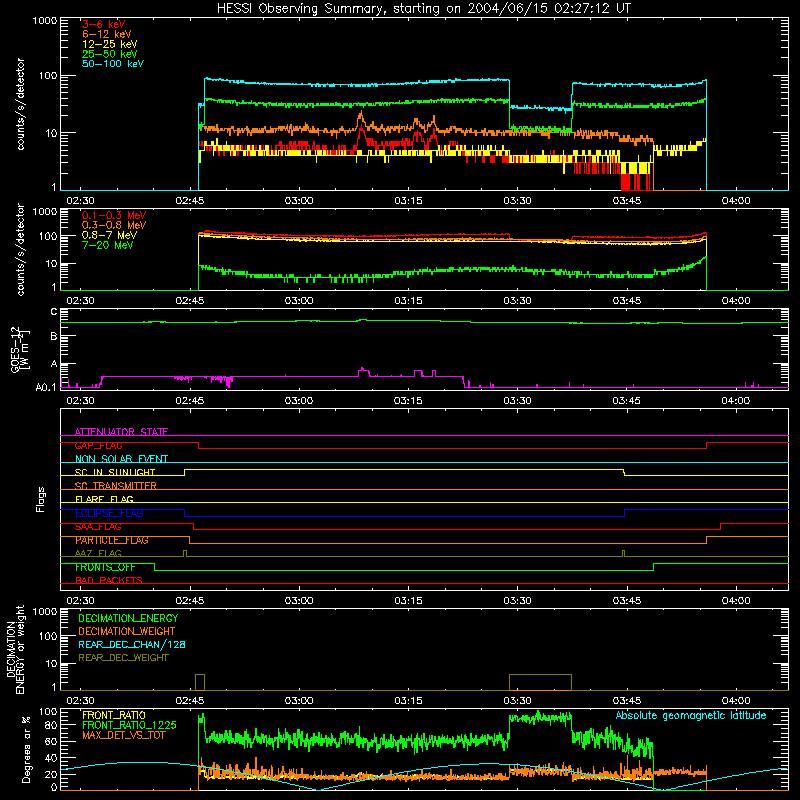Viewport: 800px width, 800px height.
Task: Select A47_FLAG label
Action: tap(98, 553)
